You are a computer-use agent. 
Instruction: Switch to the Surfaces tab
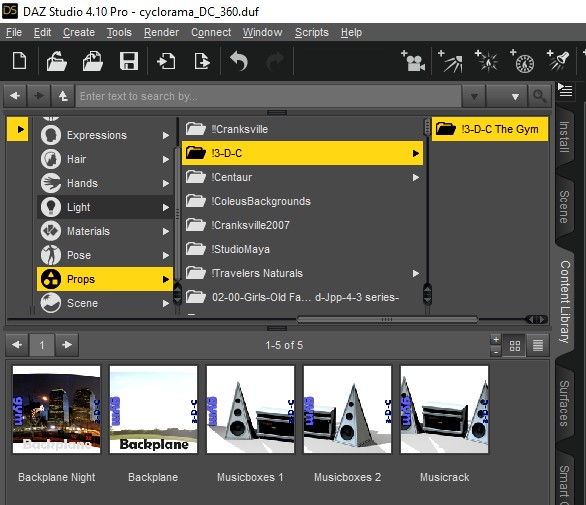point(564,403)
